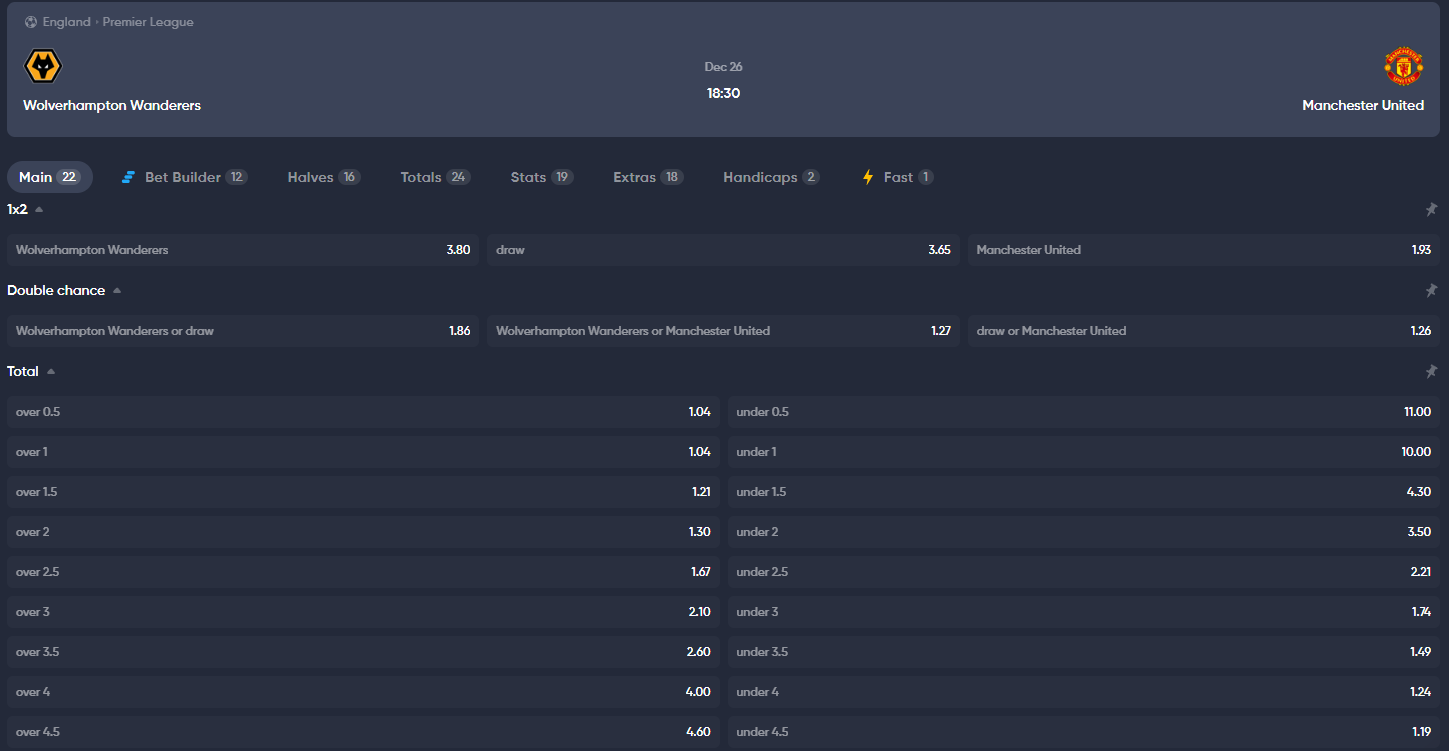Viewport: 1449px width, 751px height.
Task: Bet on Manchester United win at 1.93
Action: pyautogui.click(x=1204, y=250)
